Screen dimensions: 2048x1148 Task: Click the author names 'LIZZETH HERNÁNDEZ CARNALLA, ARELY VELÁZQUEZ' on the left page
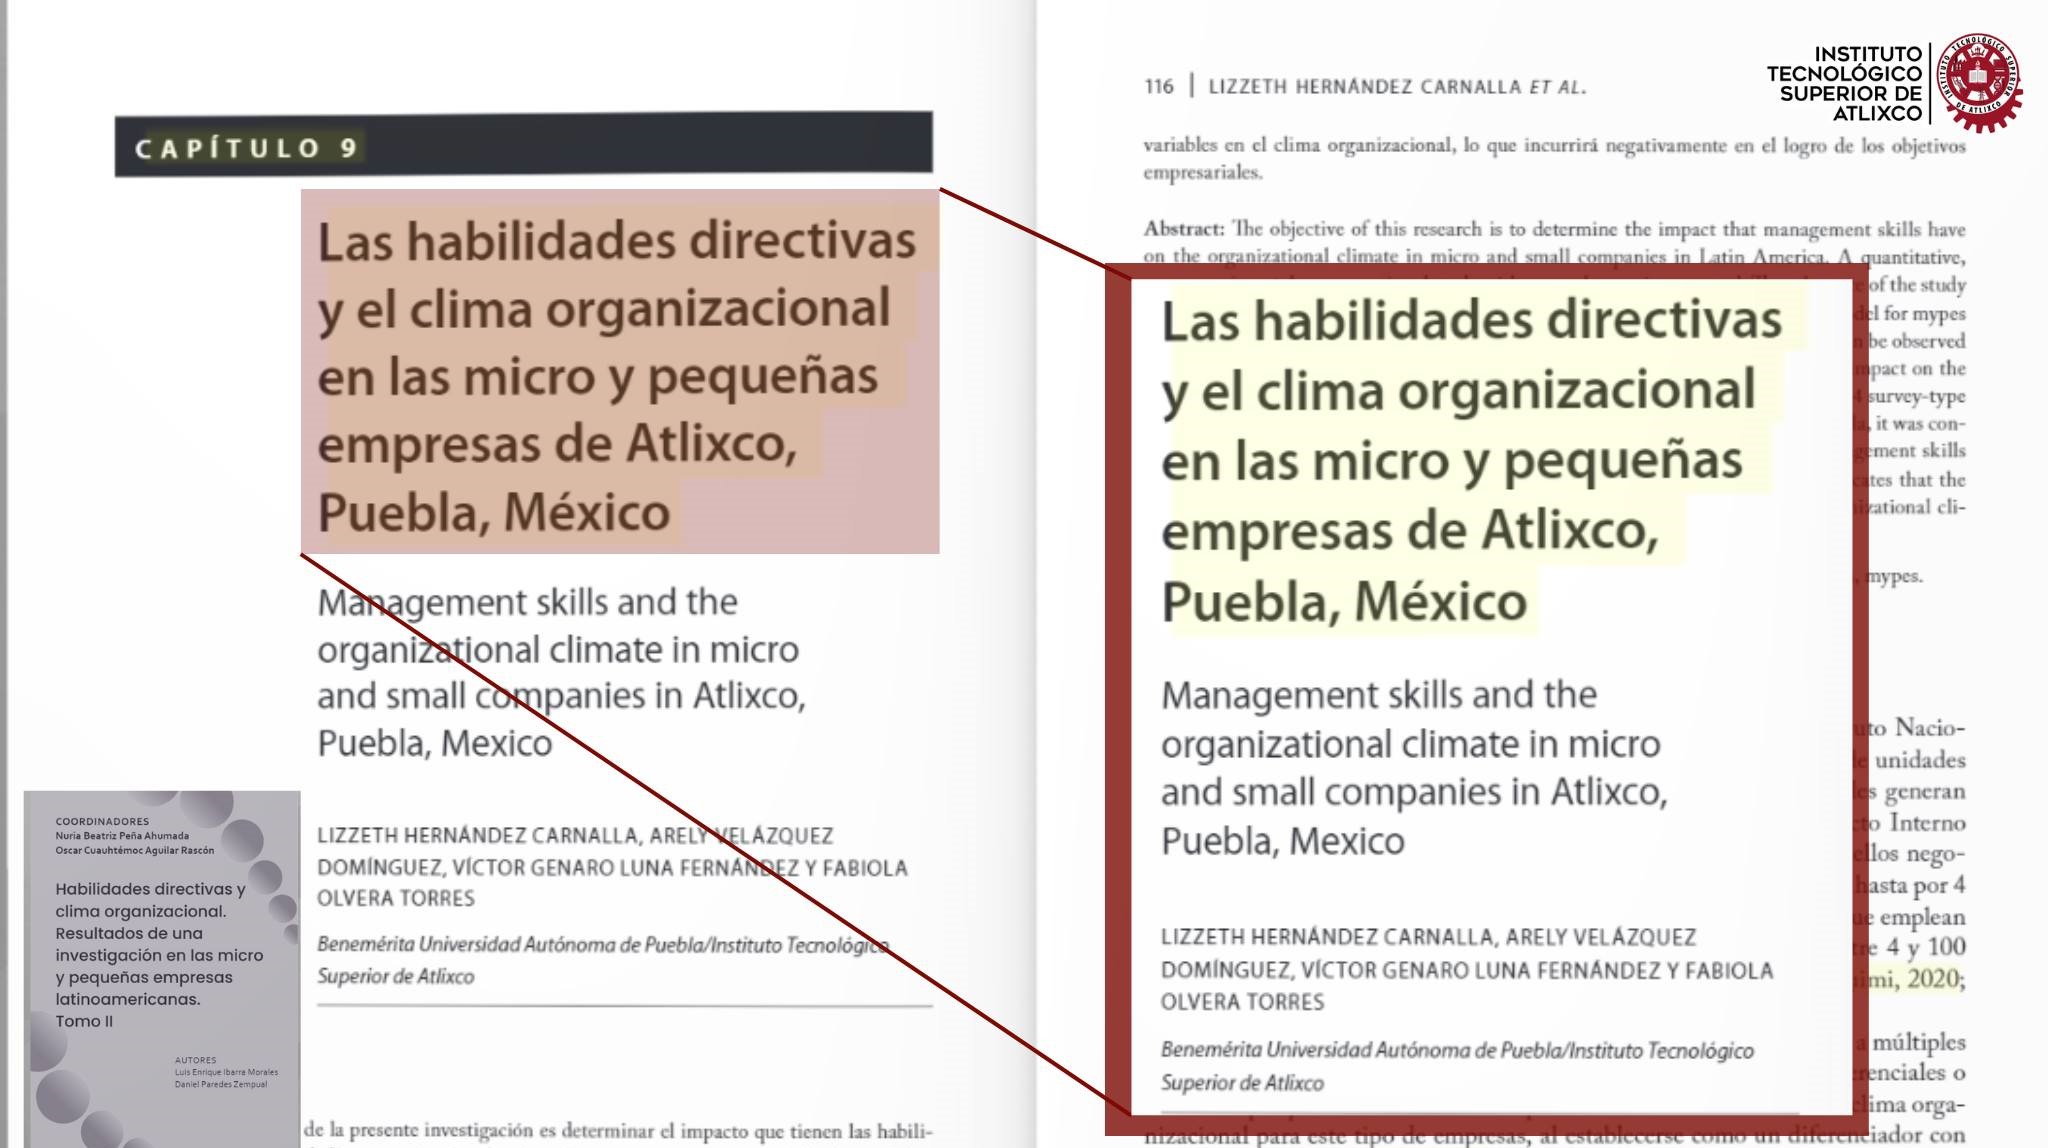[x=575, y=836]
